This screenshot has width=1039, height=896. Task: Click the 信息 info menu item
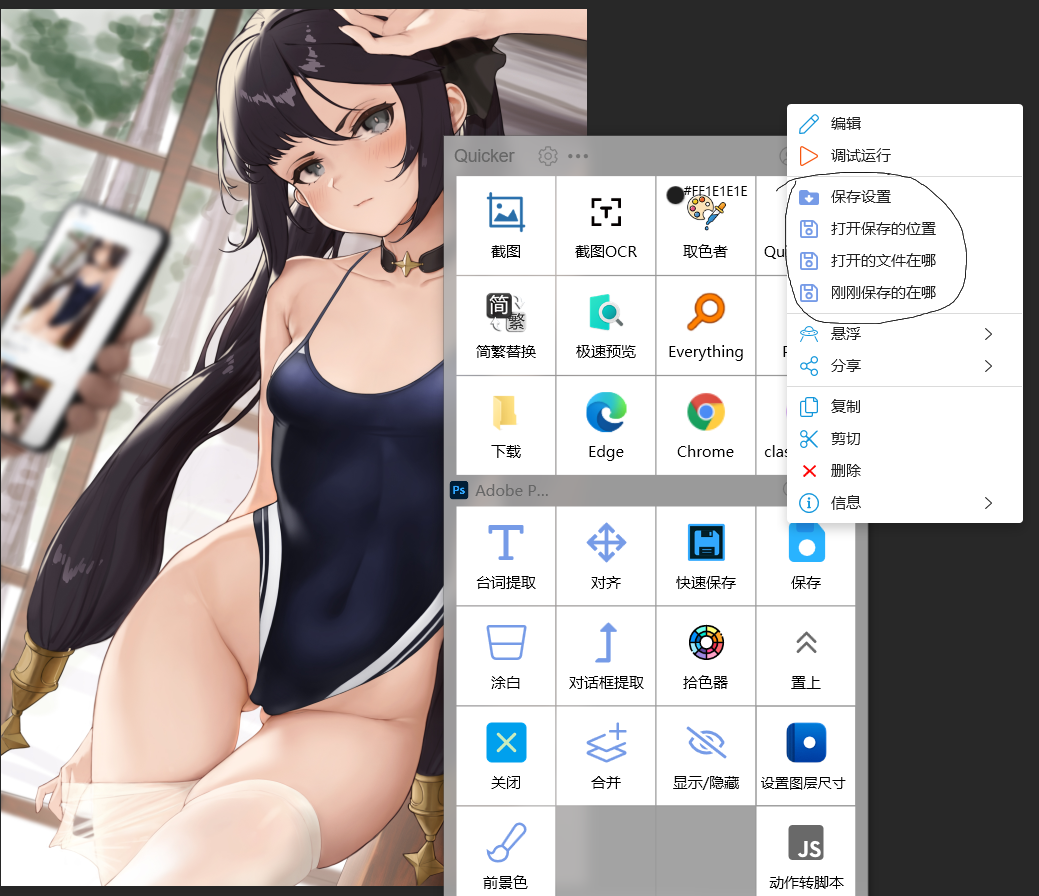point(904,503)
